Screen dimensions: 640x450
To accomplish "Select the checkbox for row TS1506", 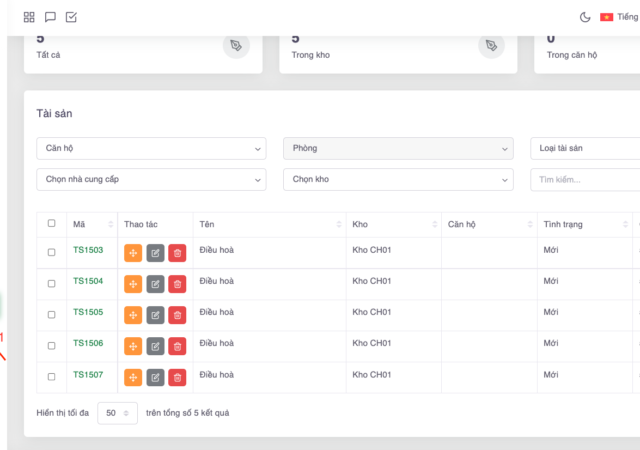I will 52,345.
